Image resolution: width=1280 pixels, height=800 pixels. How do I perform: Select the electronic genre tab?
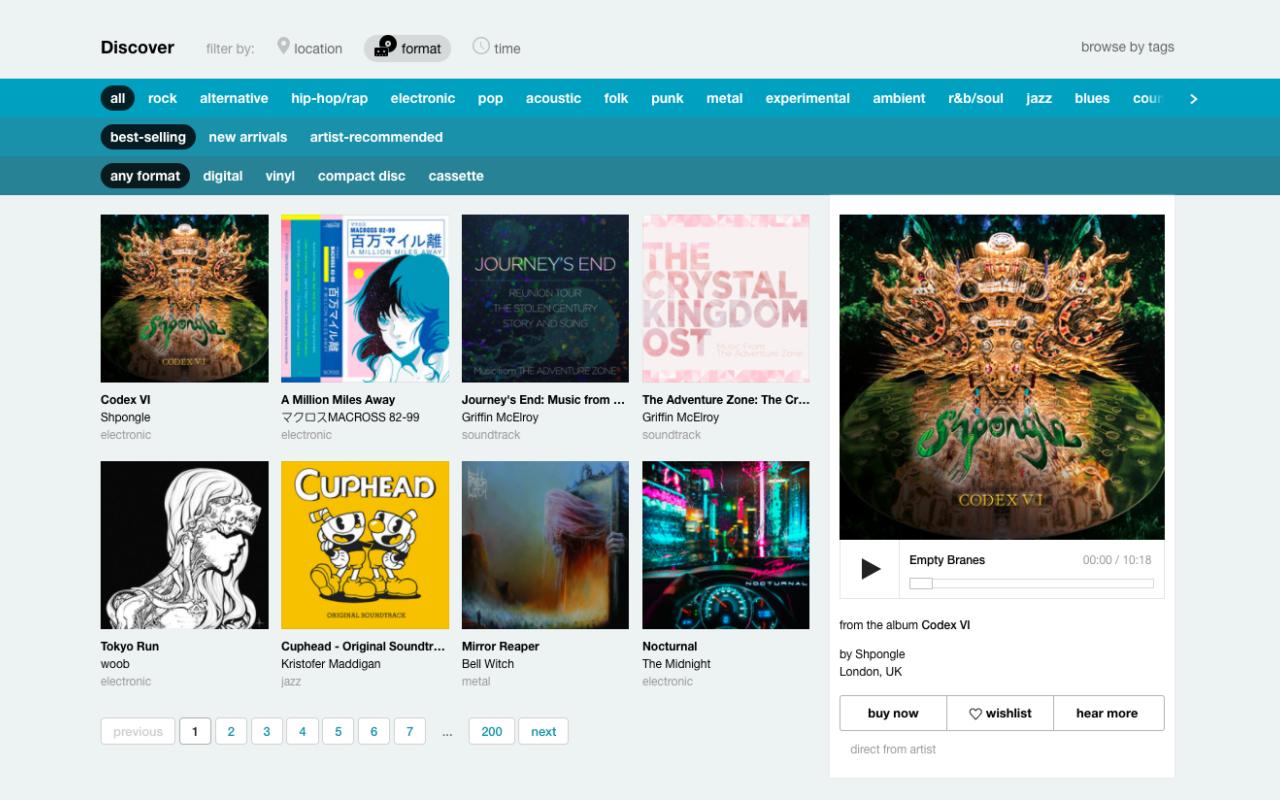[423, 98]
